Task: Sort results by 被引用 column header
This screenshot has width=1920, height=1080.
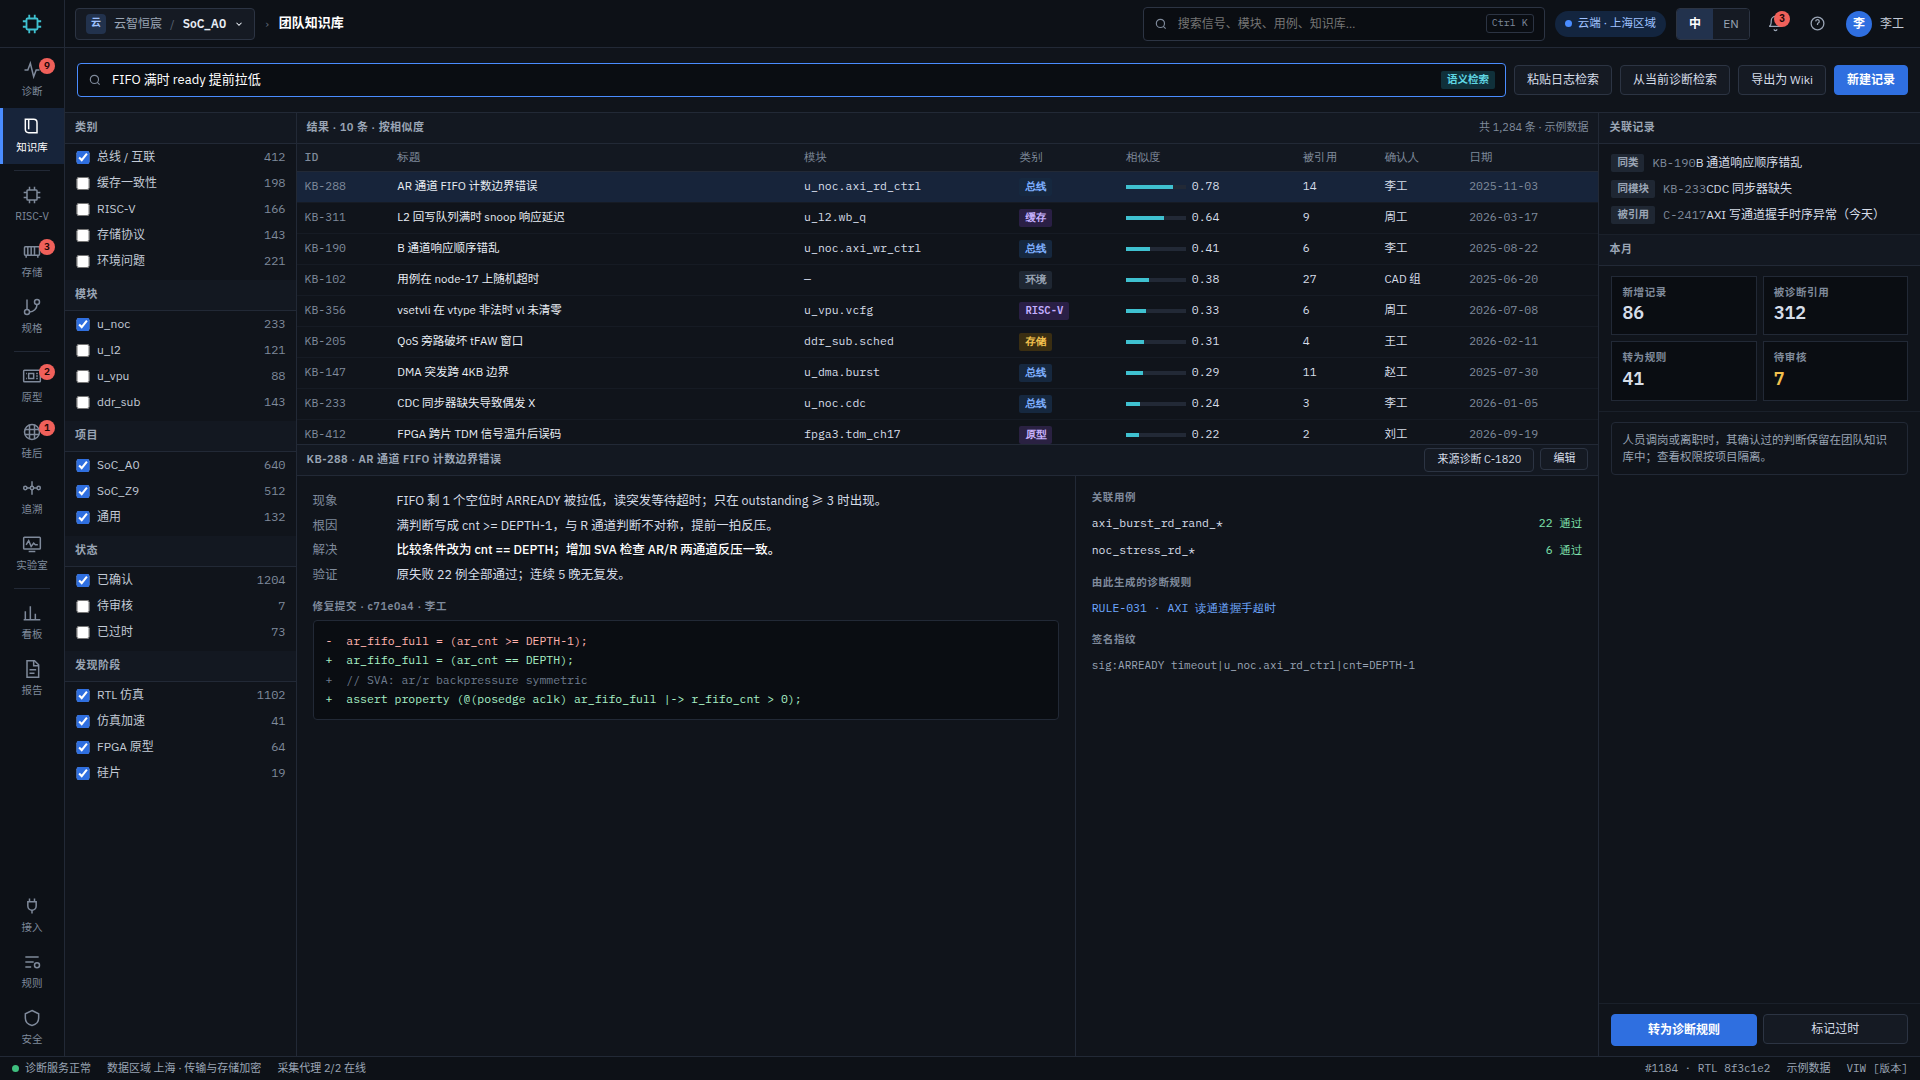Action: [x=1319, y=157]
